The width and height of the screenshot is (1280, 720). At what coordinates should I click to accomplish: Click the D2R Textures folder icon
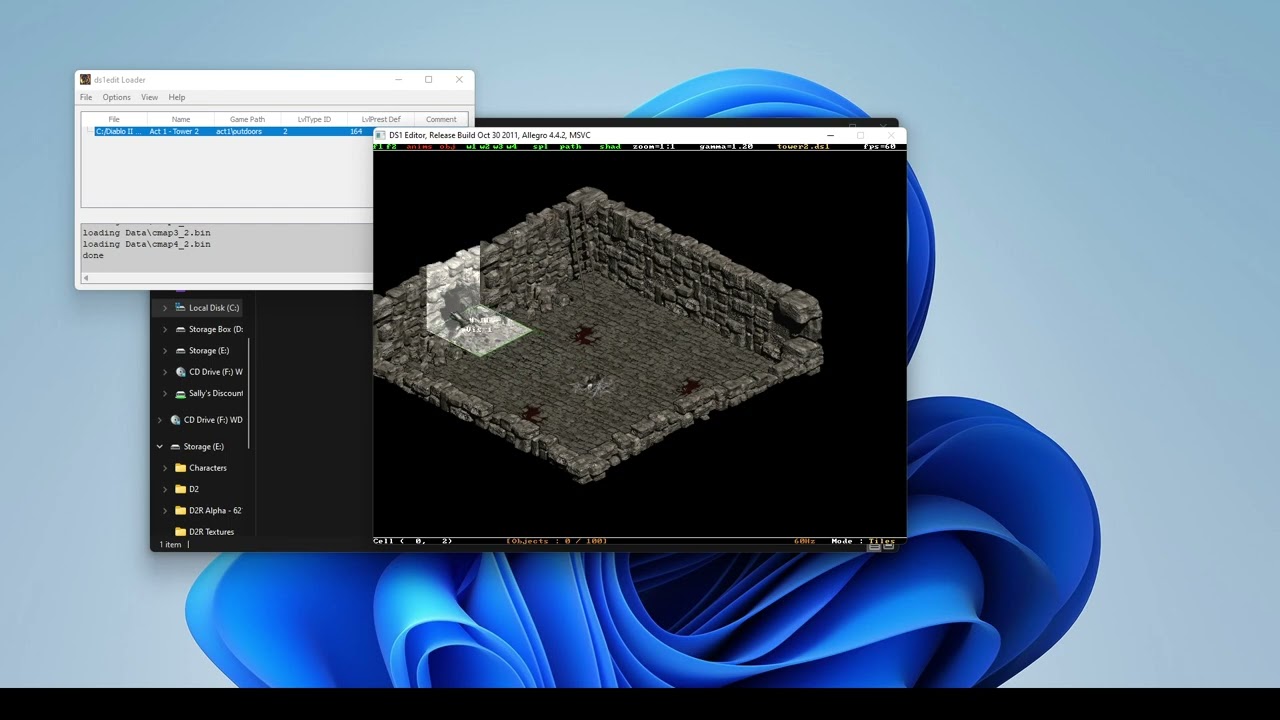pos(180,532)
